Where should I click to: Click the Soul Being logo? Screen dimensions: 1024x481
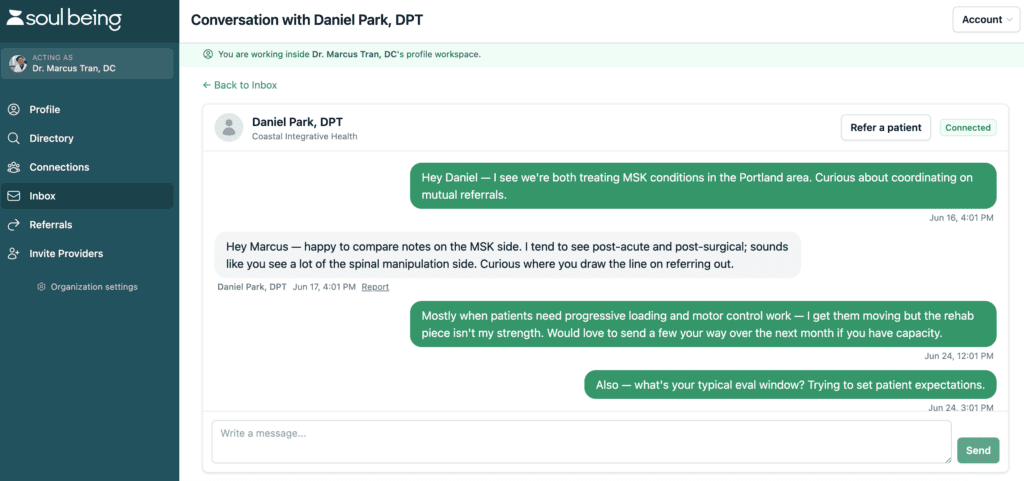coord(64,19)
